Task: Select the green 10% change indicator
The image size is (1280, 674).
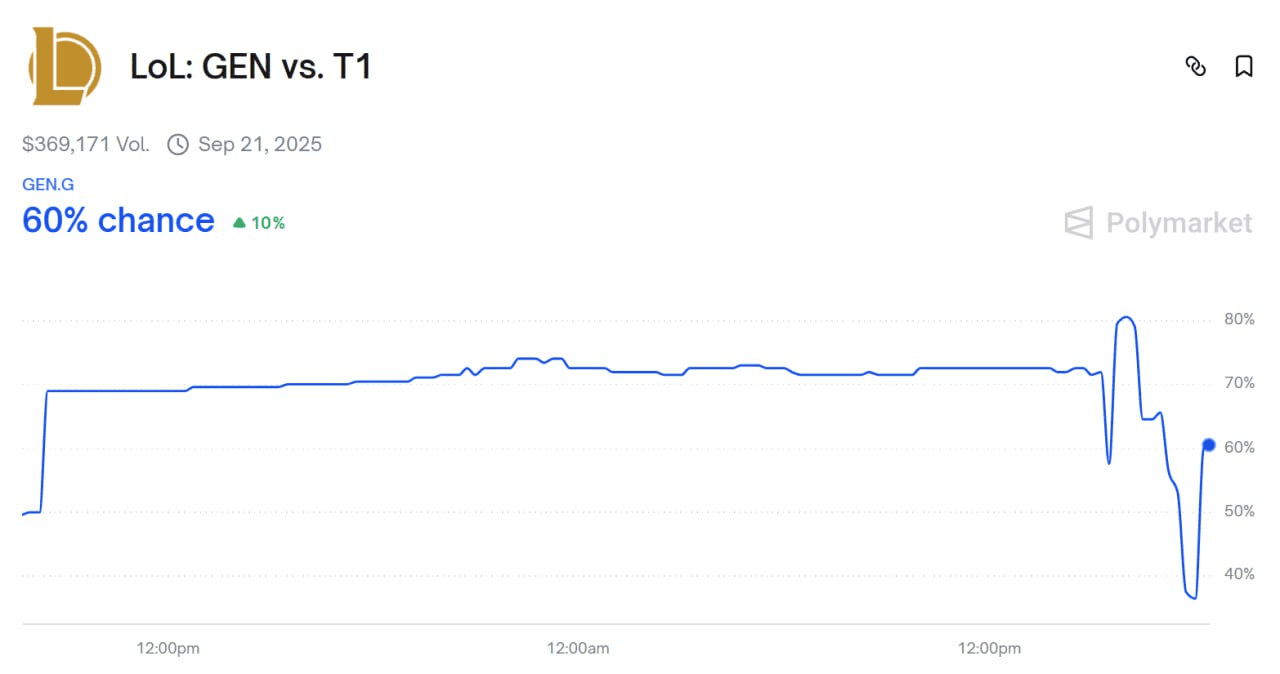Action: (x=259, y=223)
